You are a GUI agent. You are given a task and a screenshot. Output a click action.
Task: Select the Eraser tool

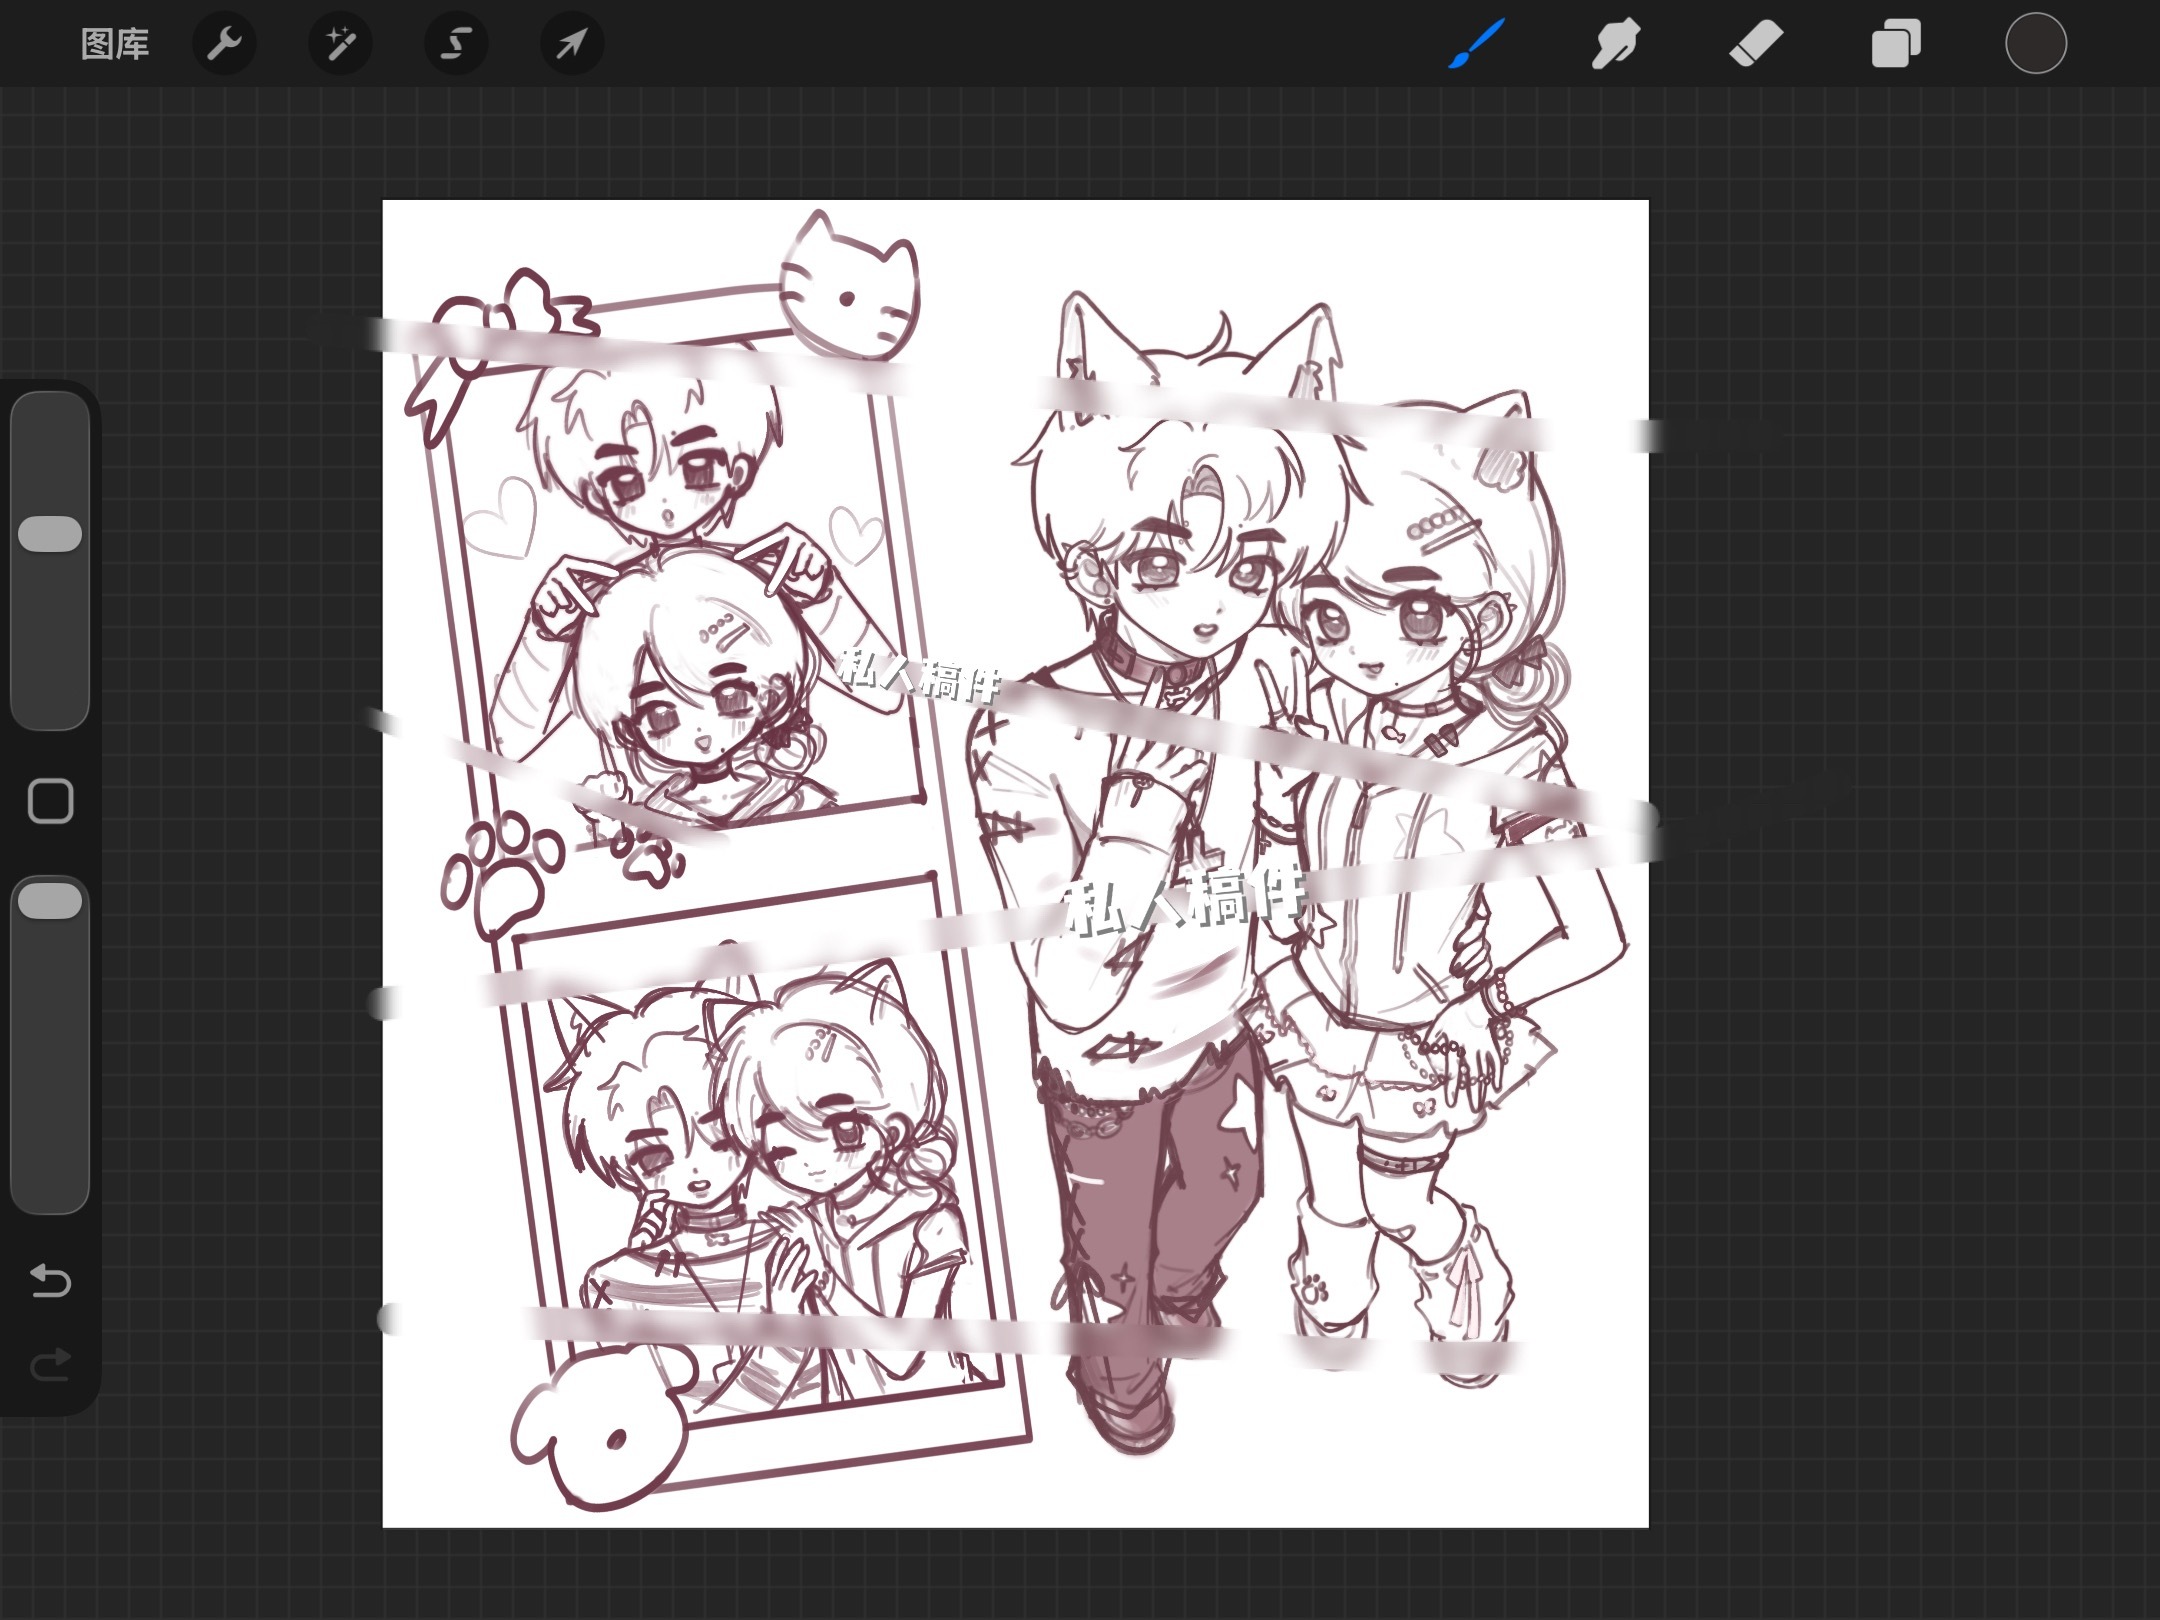point(1756,44)
